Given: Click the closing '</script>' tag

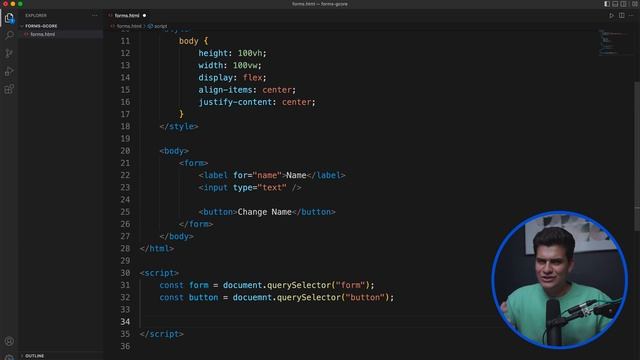Looking at the screenshot, I should [162, 334].
